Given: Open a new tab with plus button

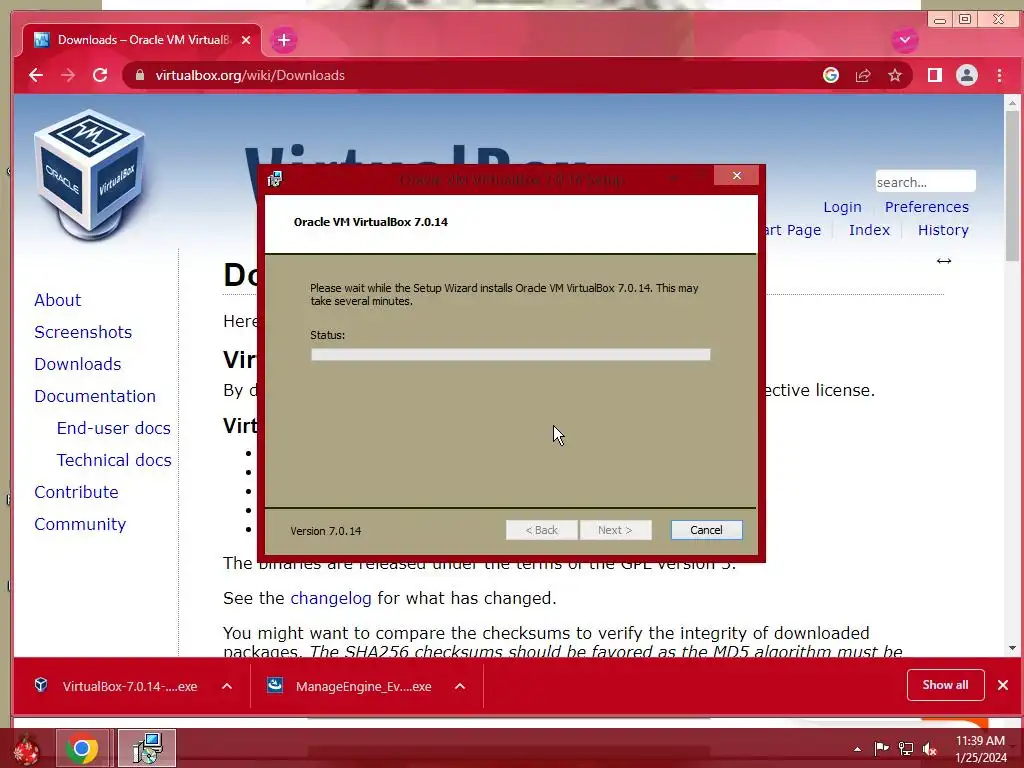Looking at the screenshot, I should pyautogui.click(x=283, y=40).
